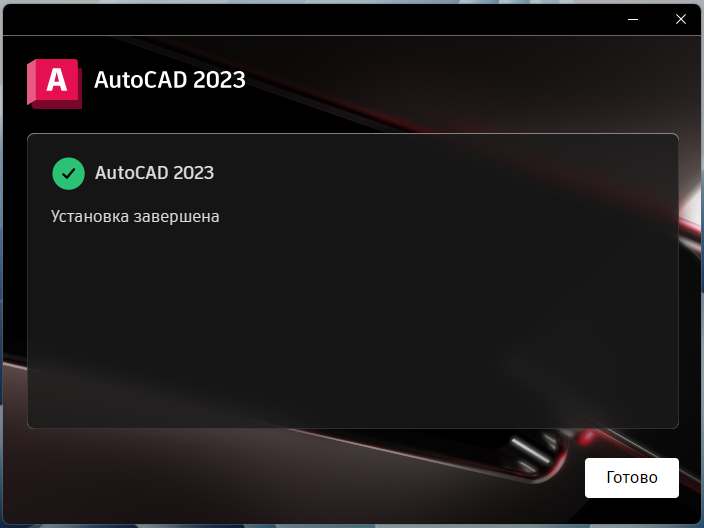Click the 'Установка завершена' status text
Image resolution: width=704 pixels, height=528 pixels.
click(135, 216)
